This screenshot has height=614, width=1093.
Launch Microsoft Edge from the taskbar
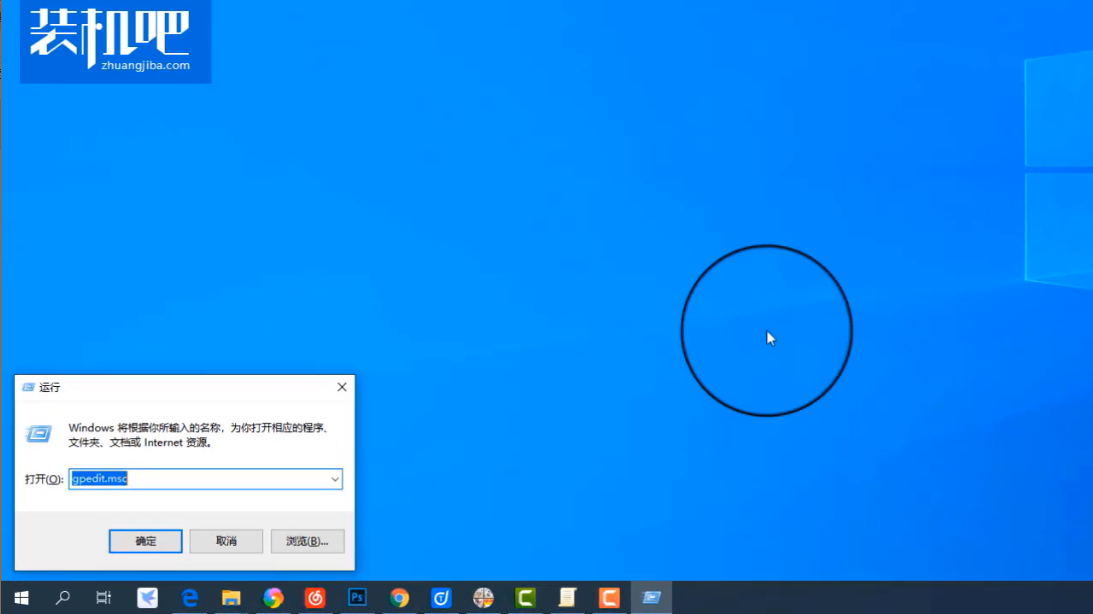pos(189,598)
